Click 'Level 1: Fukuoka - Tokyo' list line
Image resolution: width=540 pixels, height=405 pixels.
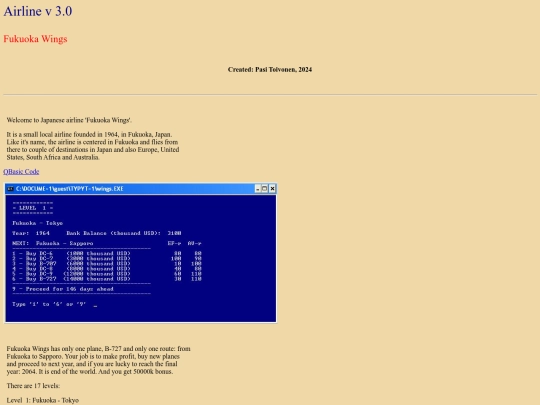[43, 400]
